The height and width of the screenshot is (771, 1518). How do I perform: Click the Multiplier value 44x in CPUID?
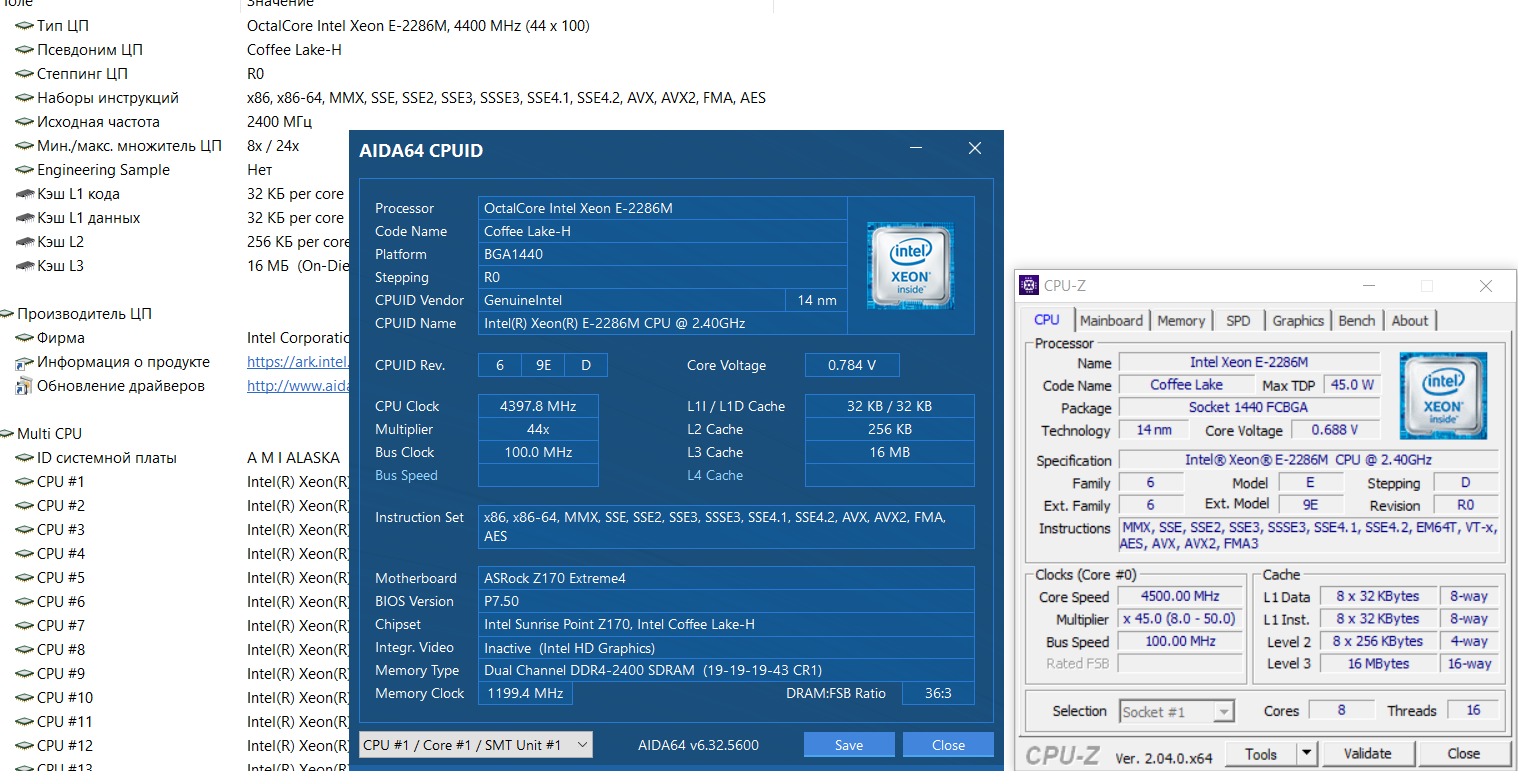[x=538, y=429]
